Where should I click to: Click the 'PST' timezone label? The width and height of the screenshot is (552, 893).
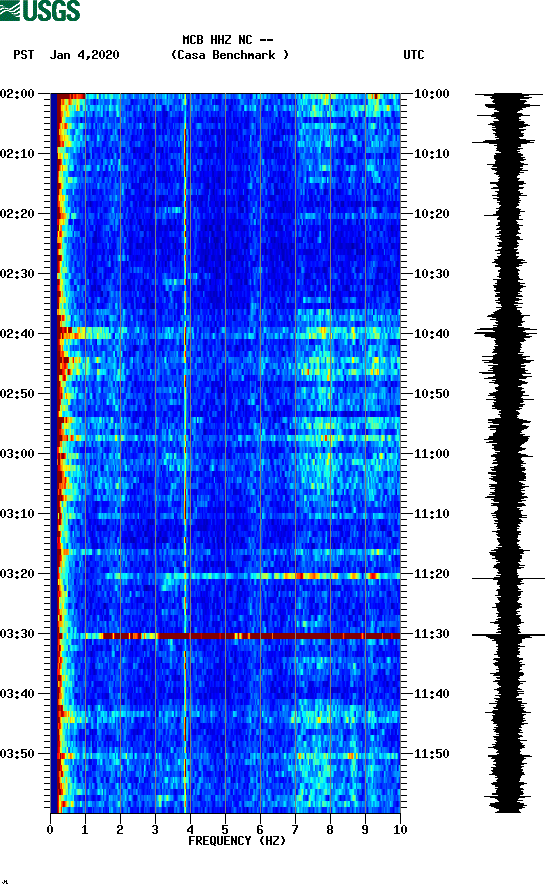pos(23,55)
